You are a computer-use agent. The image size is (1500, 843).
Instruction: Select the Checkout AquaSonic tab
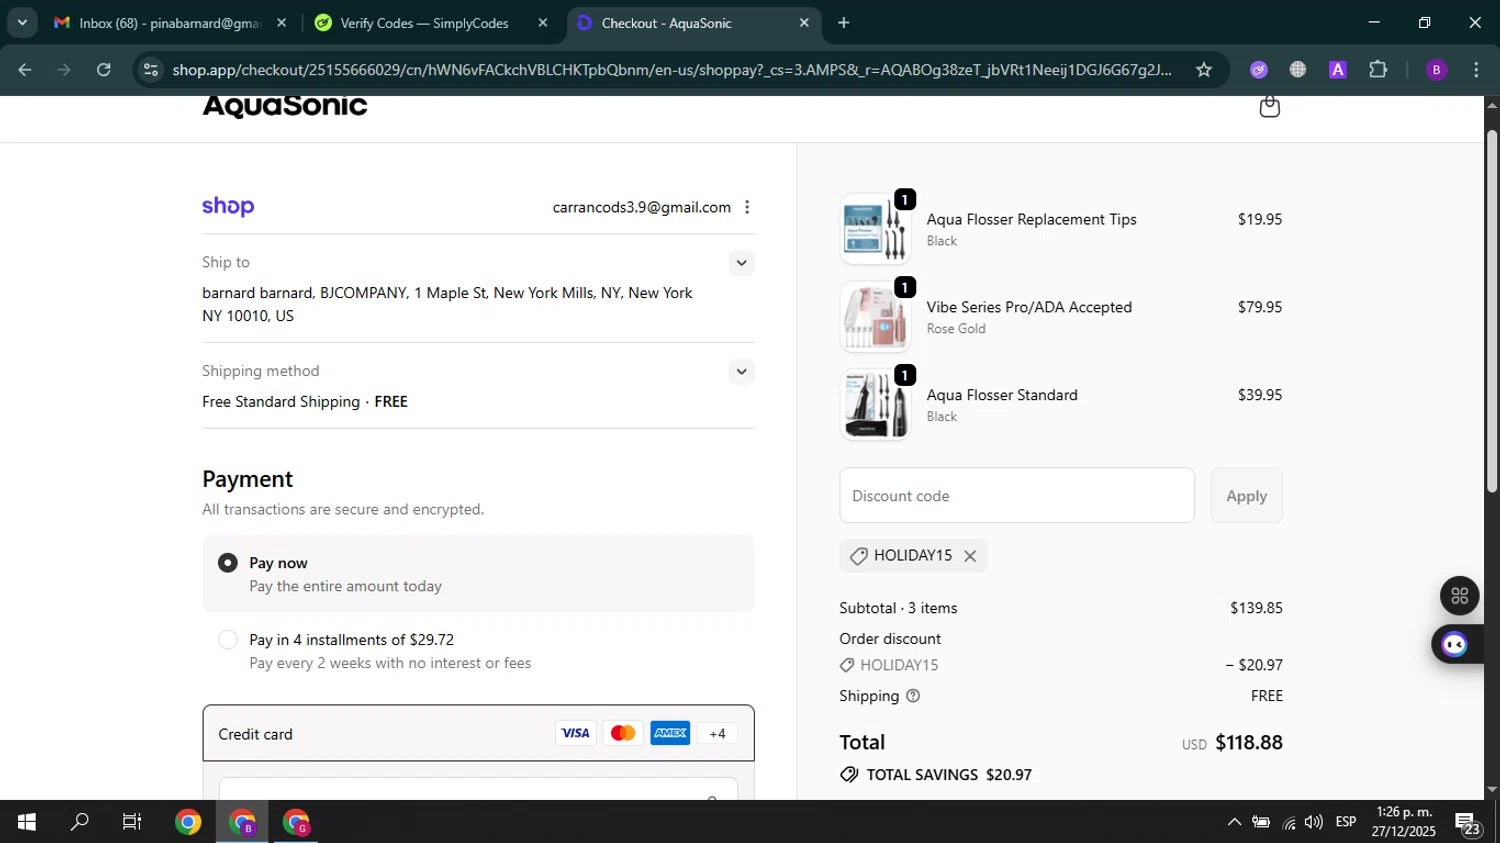click(694, 22)
